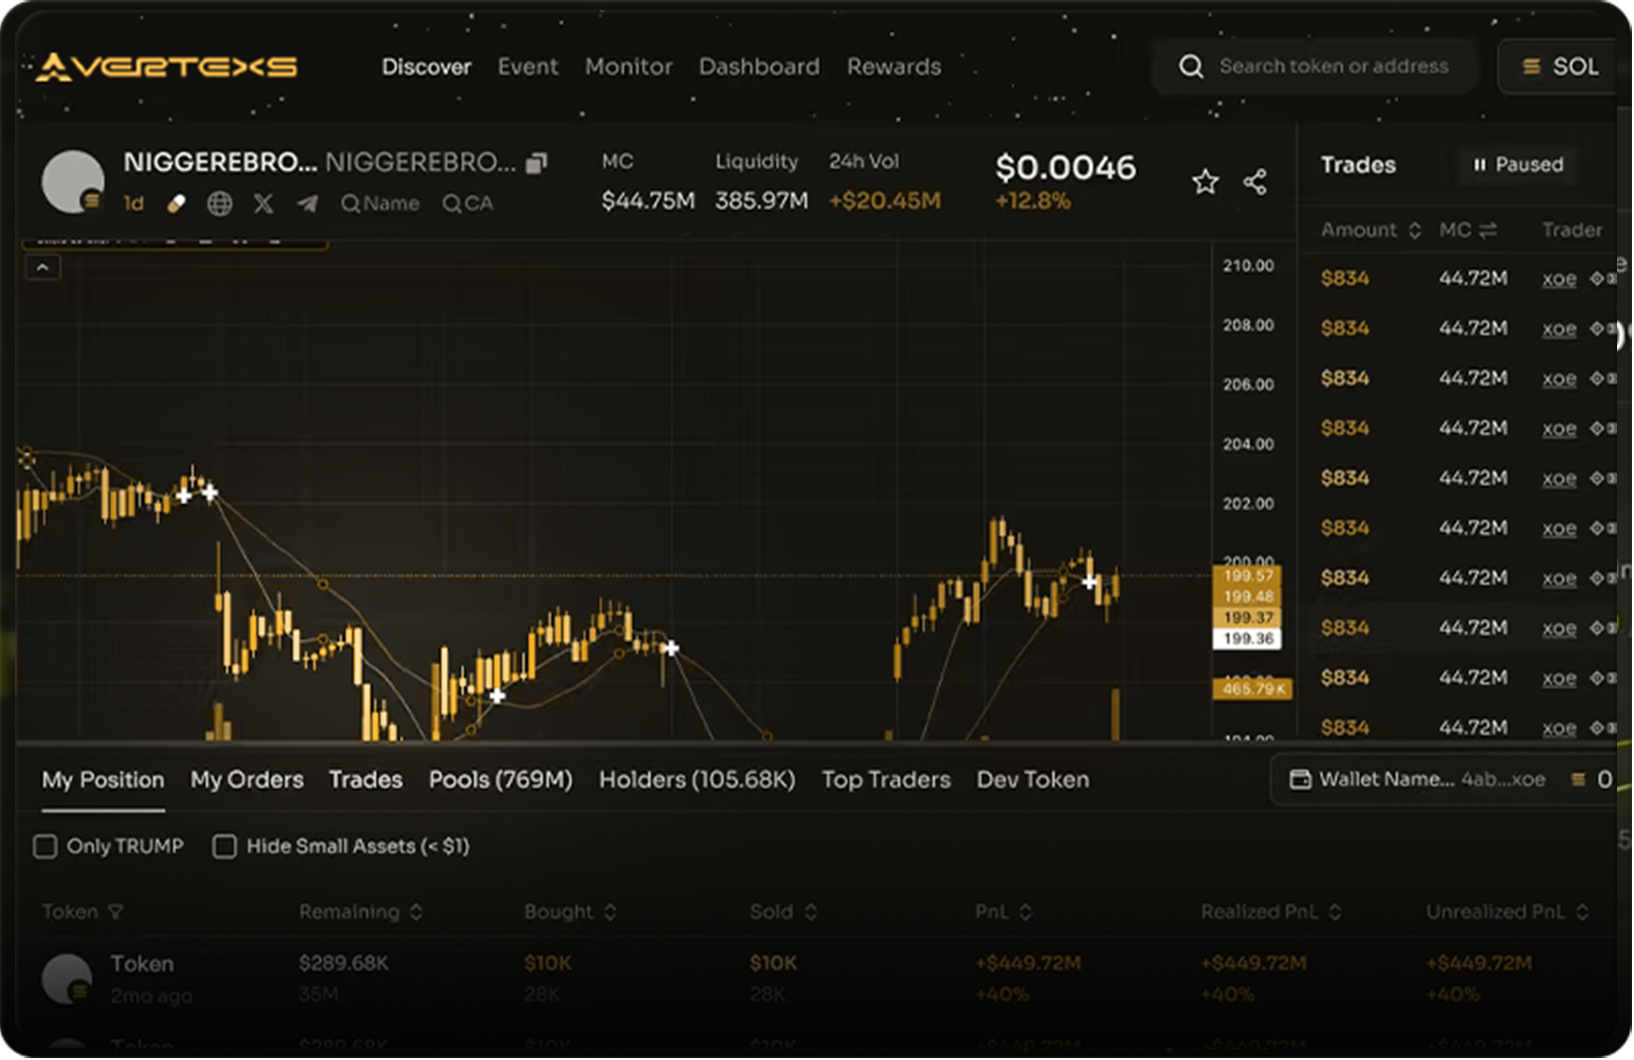Copy the token address with the copy icon

click(x=537, y=163)
